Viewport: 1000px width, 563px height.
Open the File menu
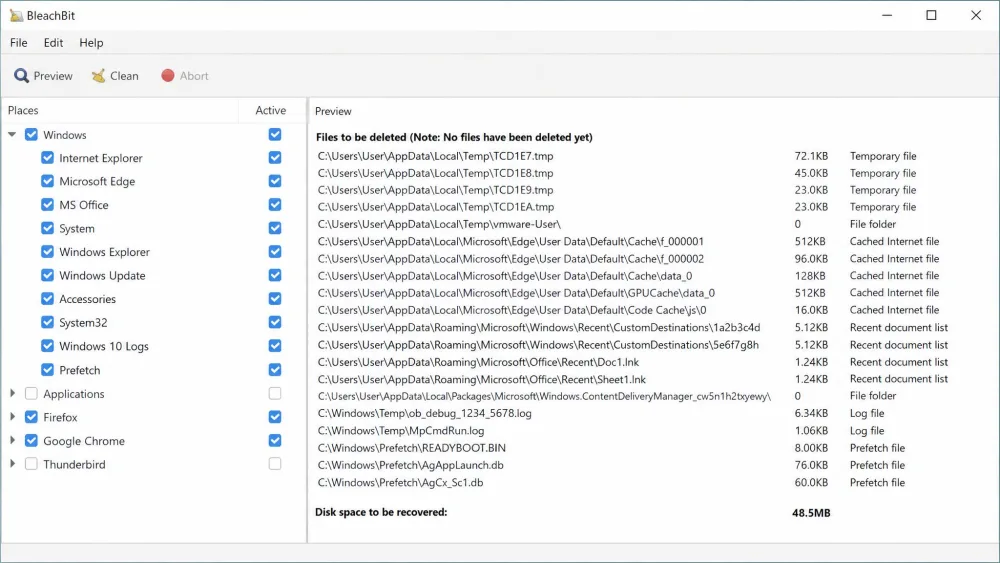coord(18,43)
